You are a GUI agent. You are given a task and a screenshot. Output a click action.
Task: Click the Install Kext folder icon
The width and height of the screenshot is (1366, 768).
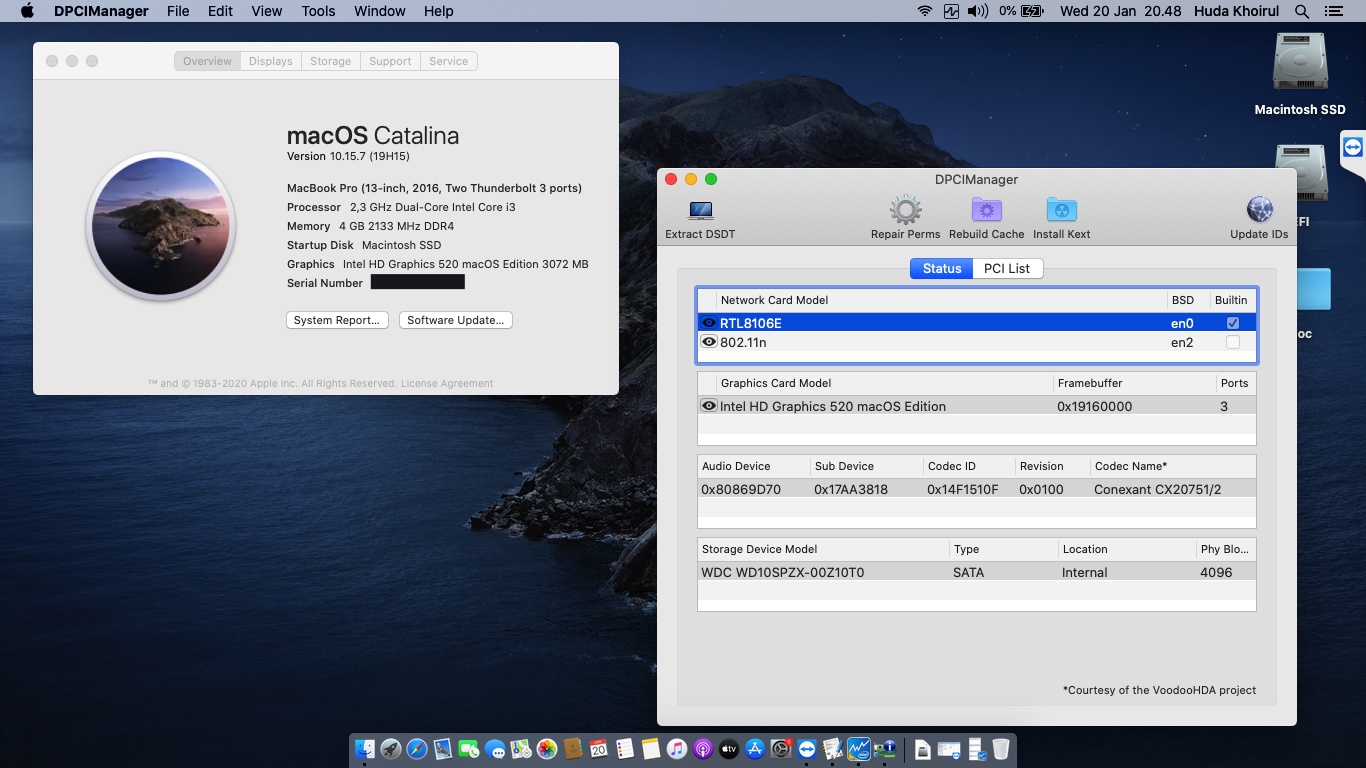click(x=1061, y=210)
